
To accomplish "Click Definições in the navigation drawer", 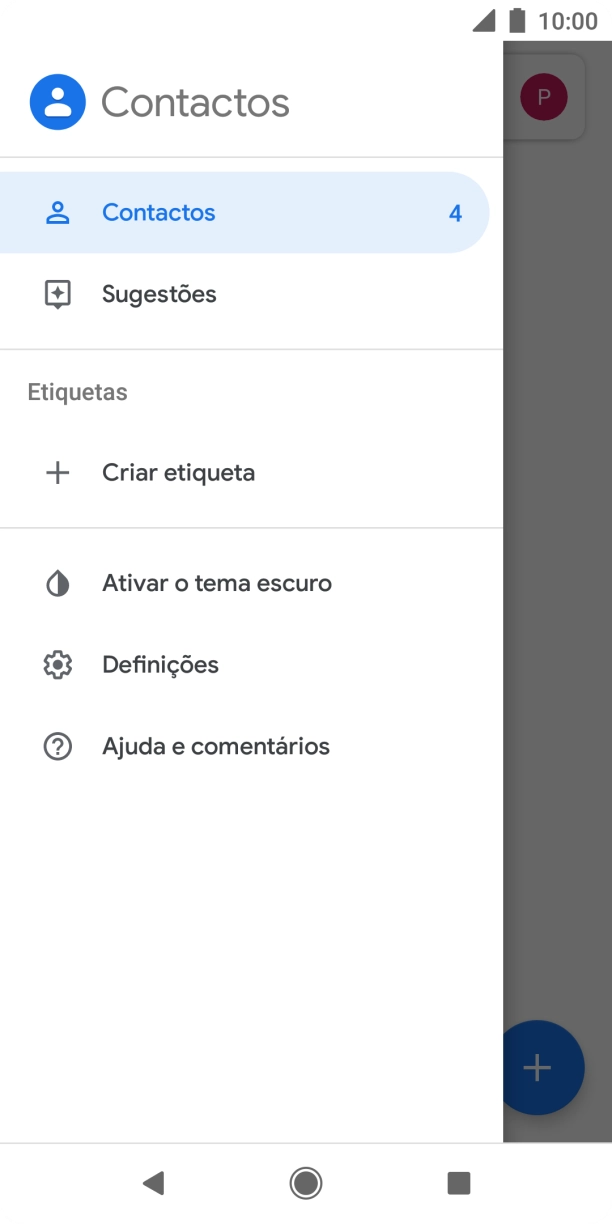I will (160, 664).
